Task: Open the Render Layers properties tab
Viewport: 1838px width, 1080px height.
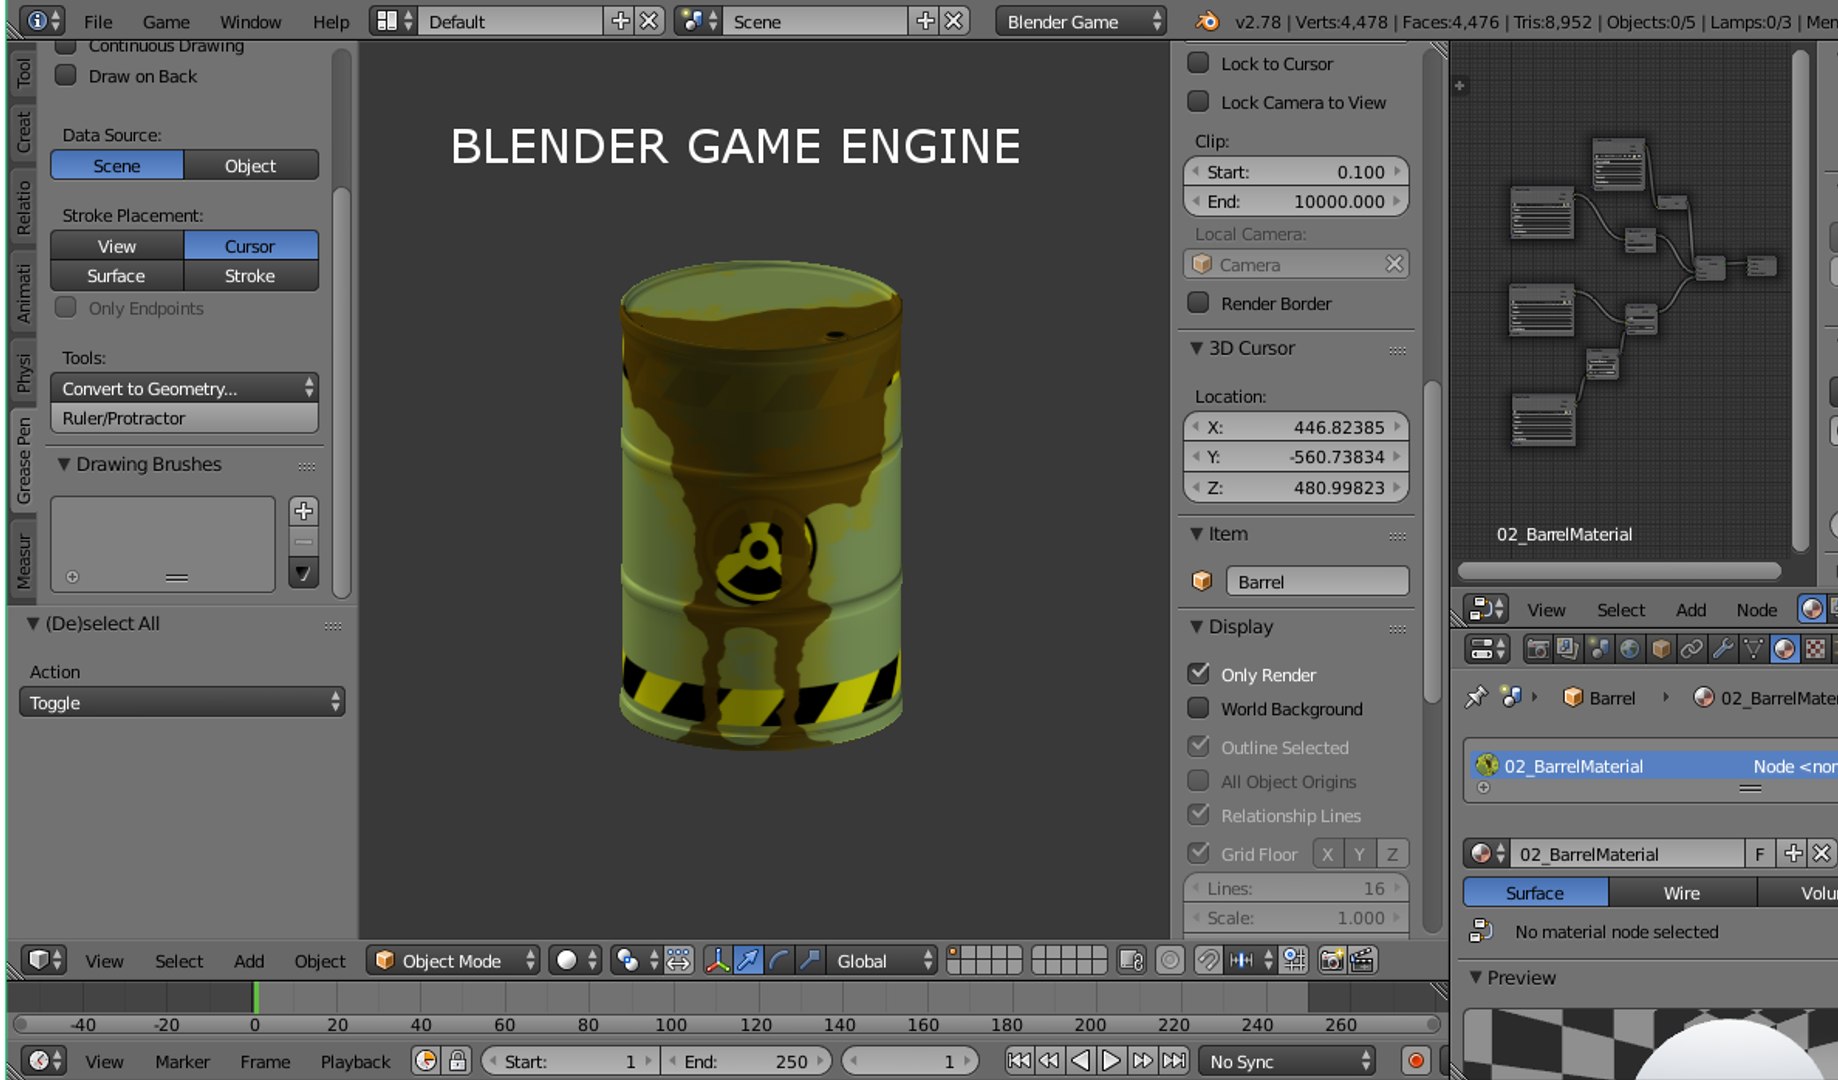Action: pos(1568,649)
